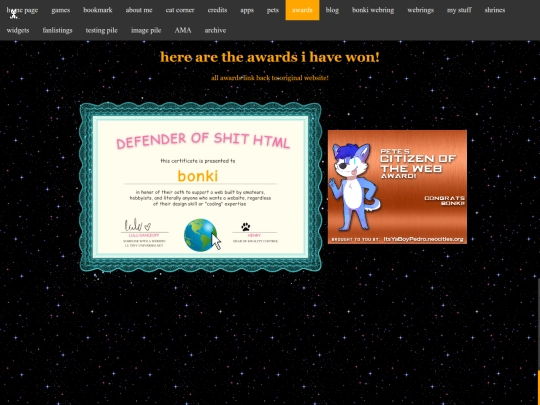Open the pets nav link
The width and height of the screenshot is (540, 405).
[x=272, y=10]
